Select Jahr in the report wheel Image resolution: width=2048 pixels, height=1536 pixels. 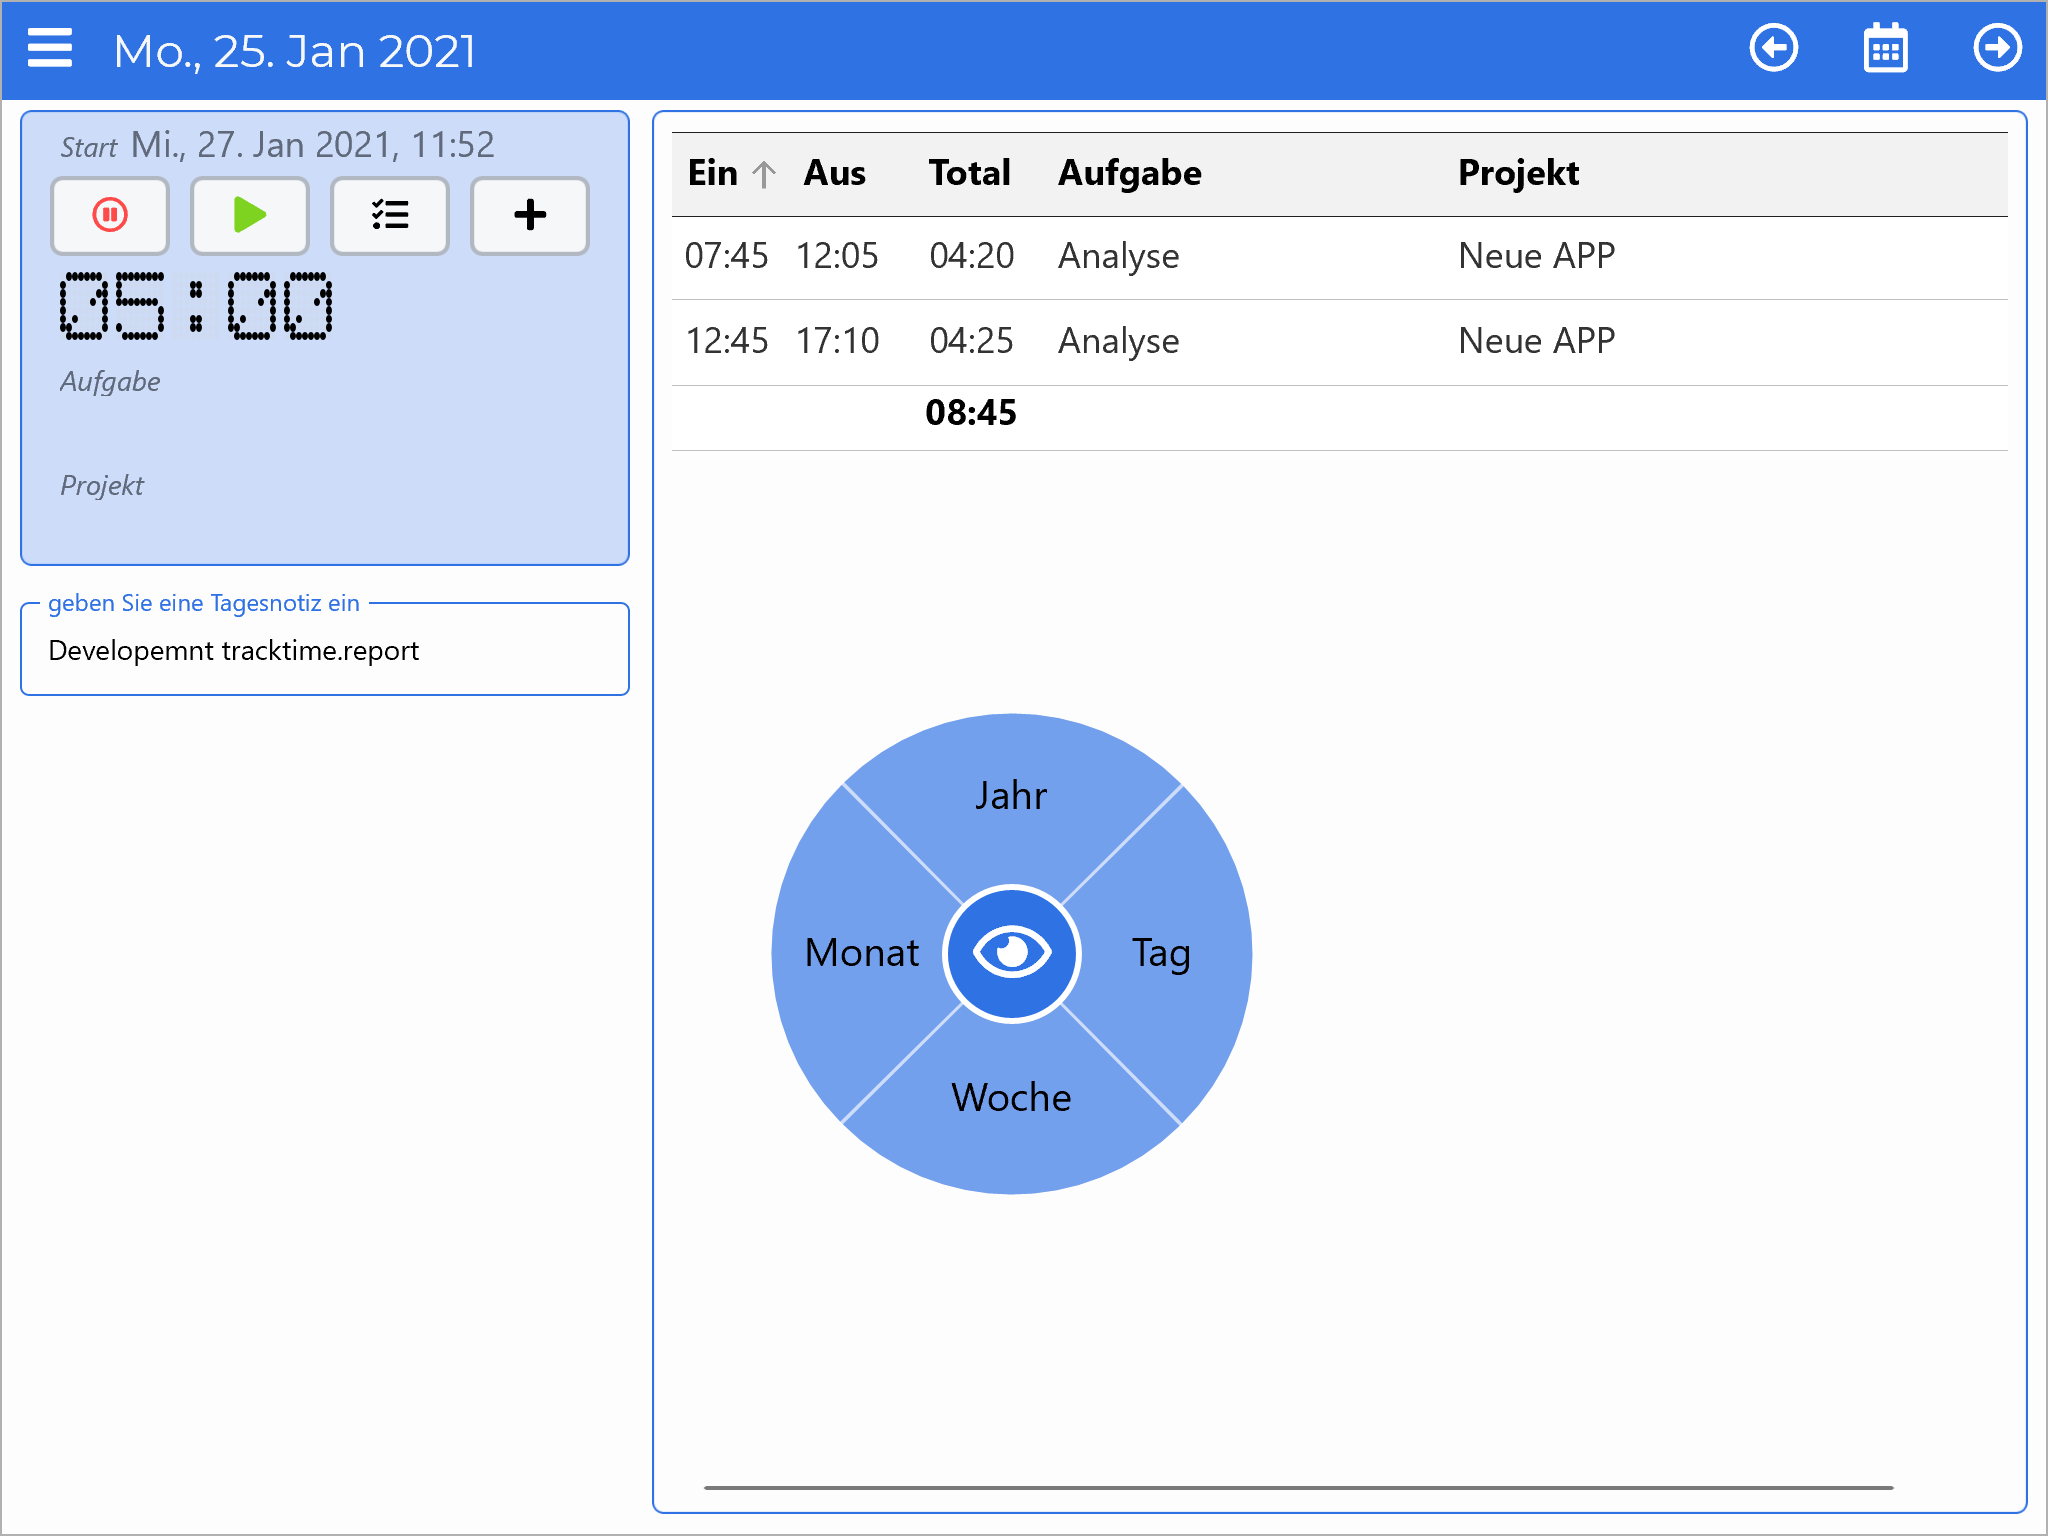[1011, 795]
